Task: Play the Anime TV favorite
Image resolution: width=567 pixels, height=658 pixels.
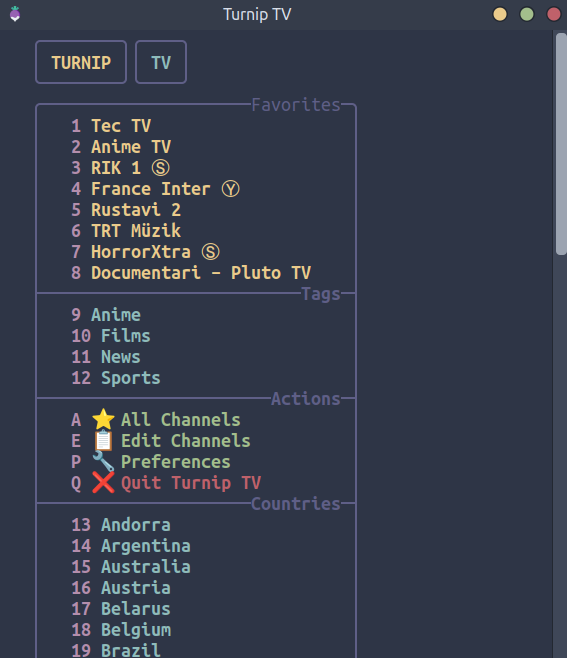Action: (131, 147)
